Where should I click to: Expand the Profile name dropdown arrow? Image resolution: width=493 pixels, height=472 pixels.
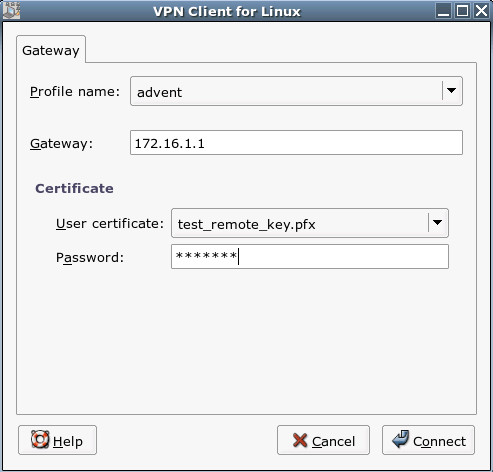point(452,91)
